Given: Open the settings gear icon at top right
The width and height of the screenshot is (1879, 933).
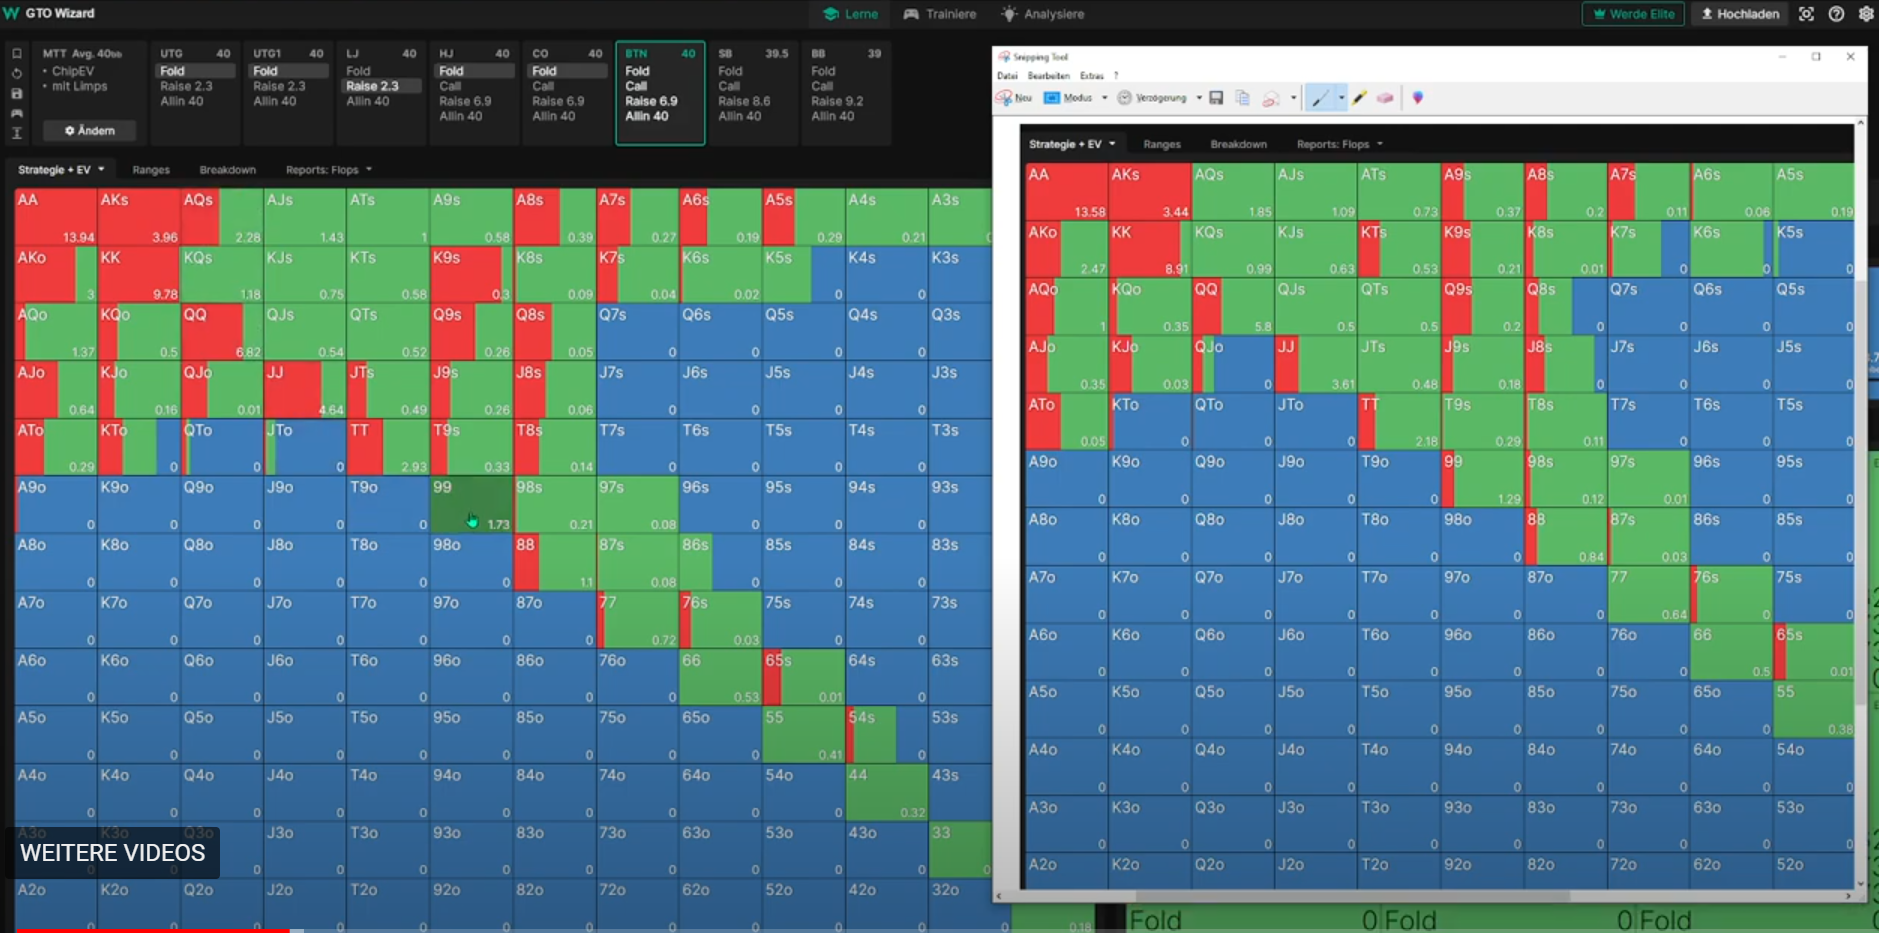Looking at the screenshot, I should click(1866, 14).
